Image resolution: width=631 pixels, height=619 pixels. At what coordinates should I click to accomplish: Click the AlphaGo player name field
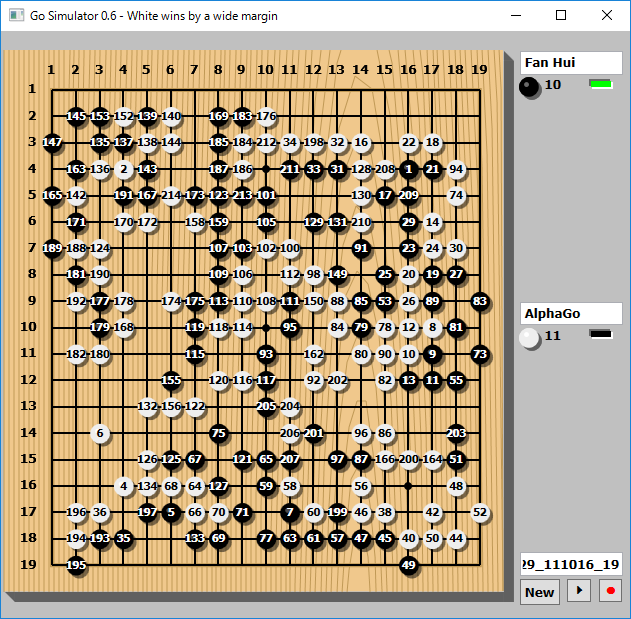[x=571, y=314]
